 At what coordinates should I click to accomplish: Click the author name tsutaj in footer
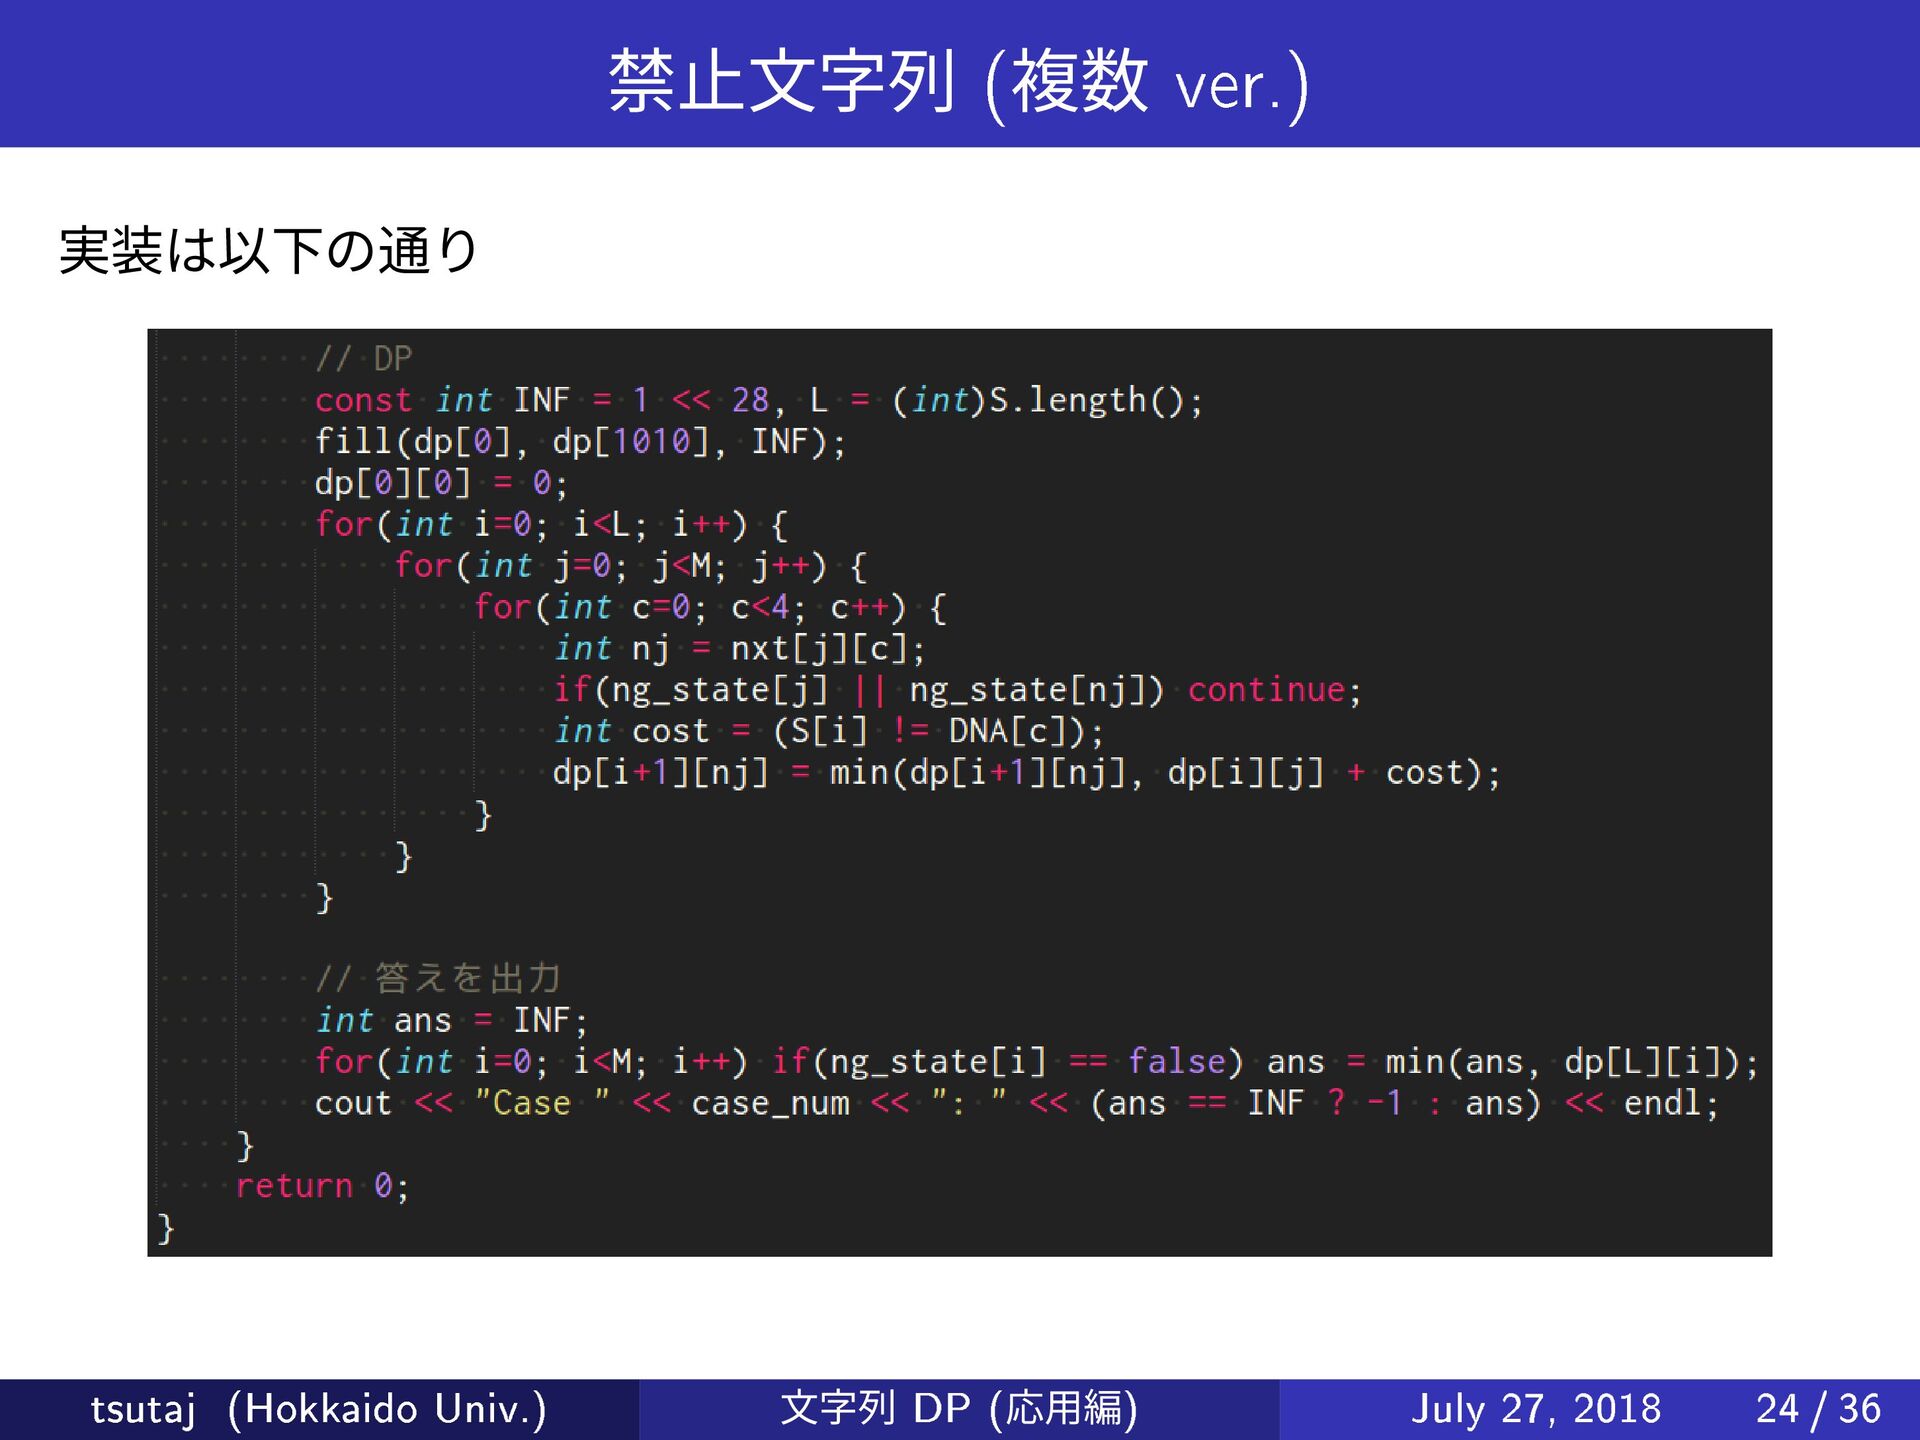pyautogui.click(x=143, y=1408)
